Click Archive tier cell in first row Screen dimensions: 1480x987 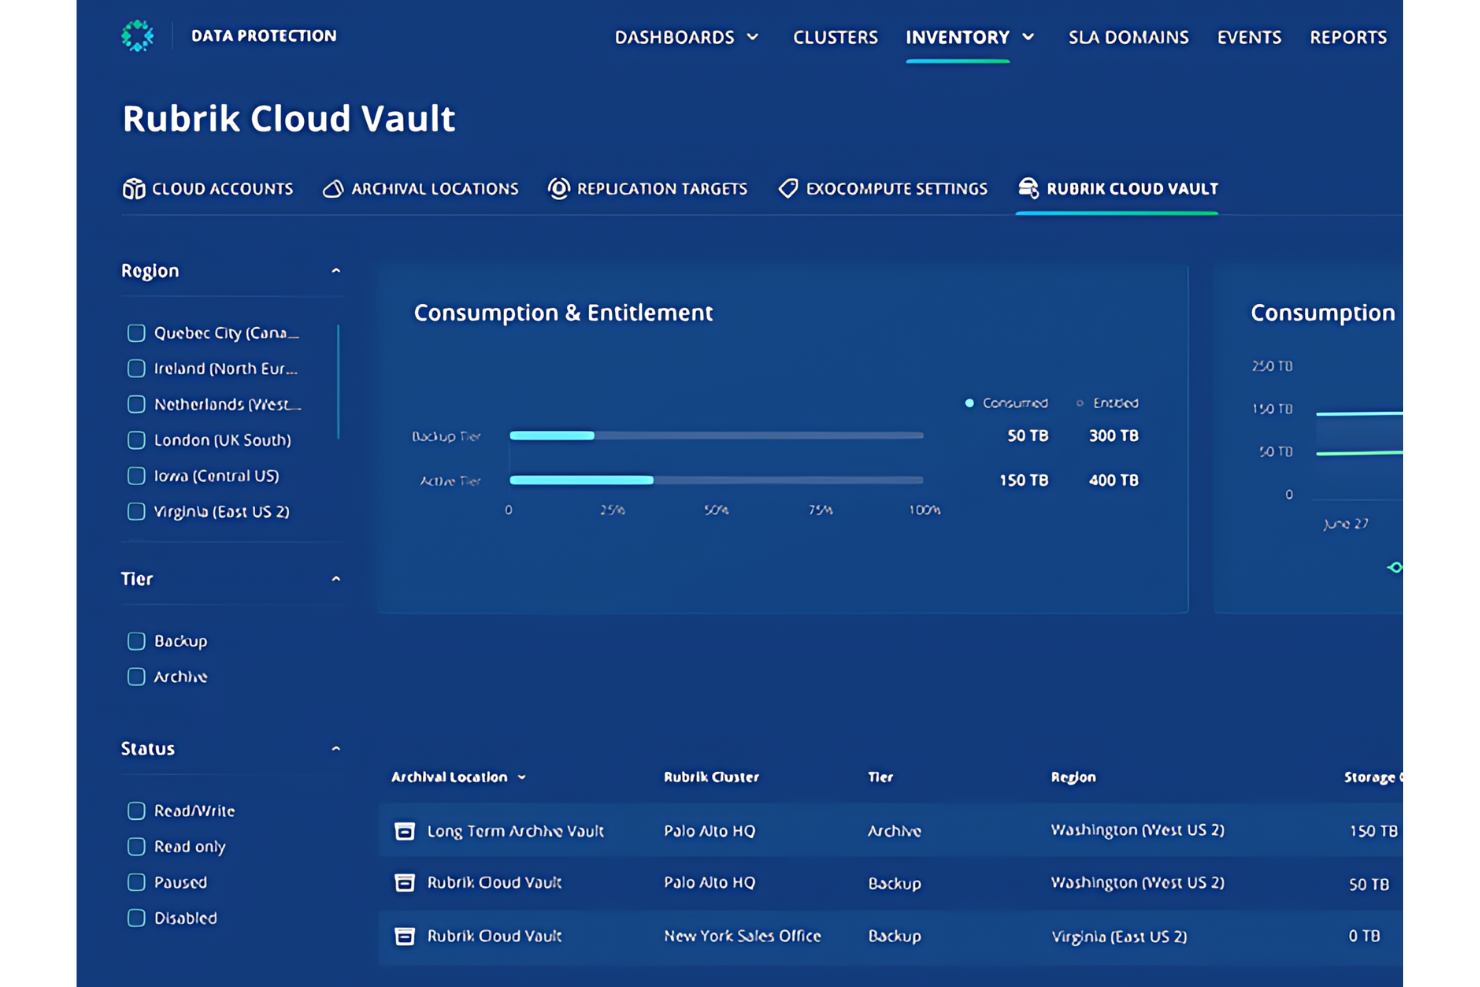(x=894, y=831)
